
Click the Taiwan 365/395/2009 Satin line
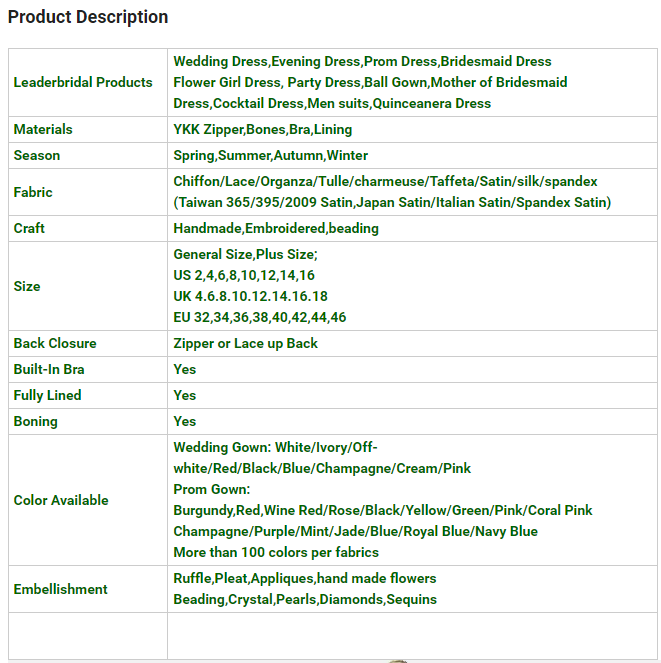(x=392, y=202)
